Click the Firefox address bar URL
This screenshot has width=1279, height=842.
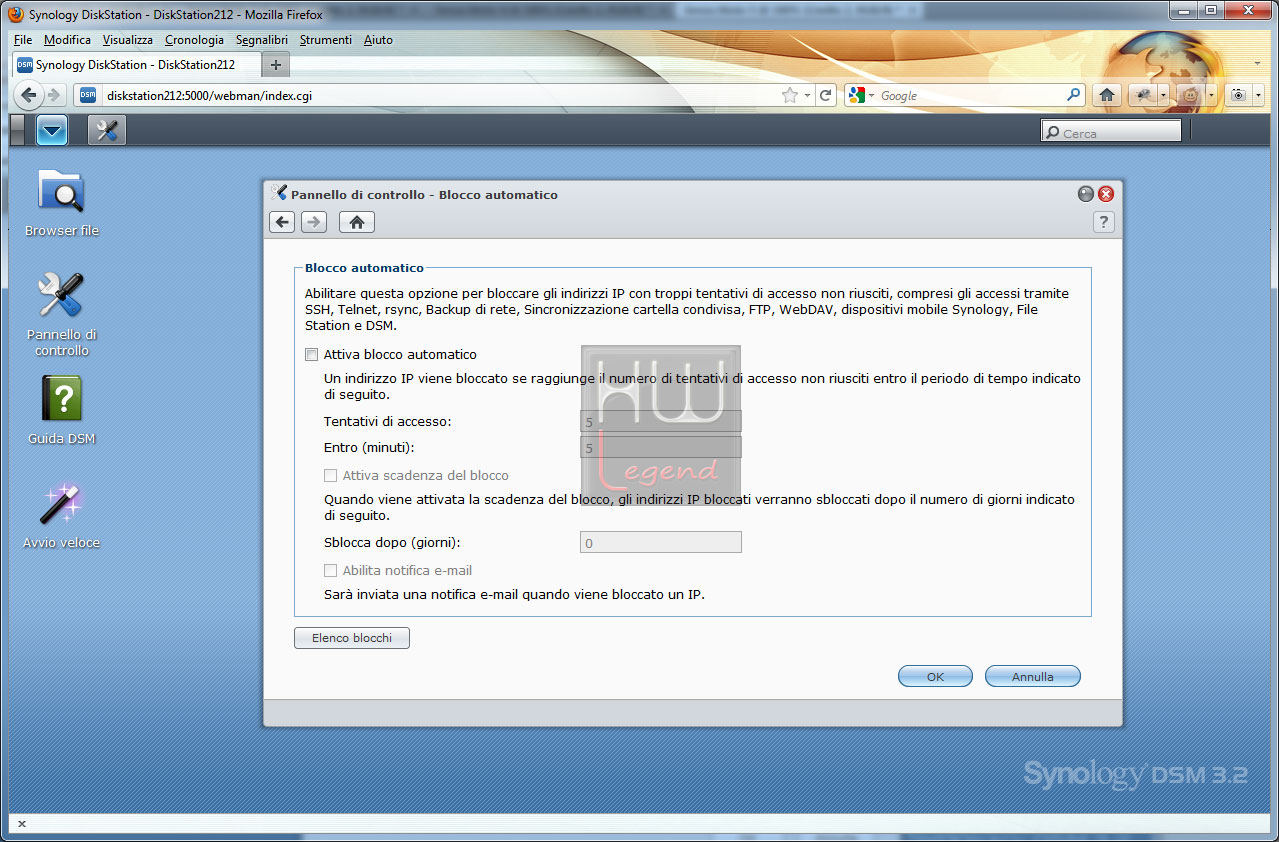440,95
